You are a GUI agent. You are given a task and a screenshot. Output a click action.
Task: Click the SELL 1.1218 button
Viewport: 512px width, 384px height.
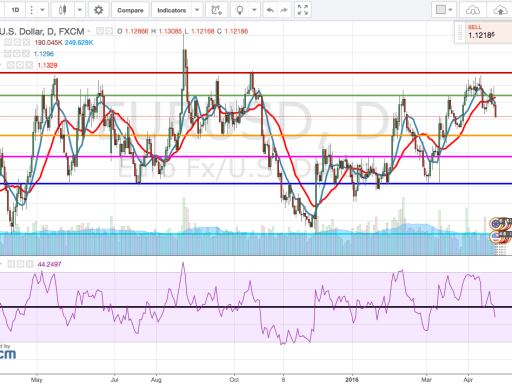tap(489, 32)
